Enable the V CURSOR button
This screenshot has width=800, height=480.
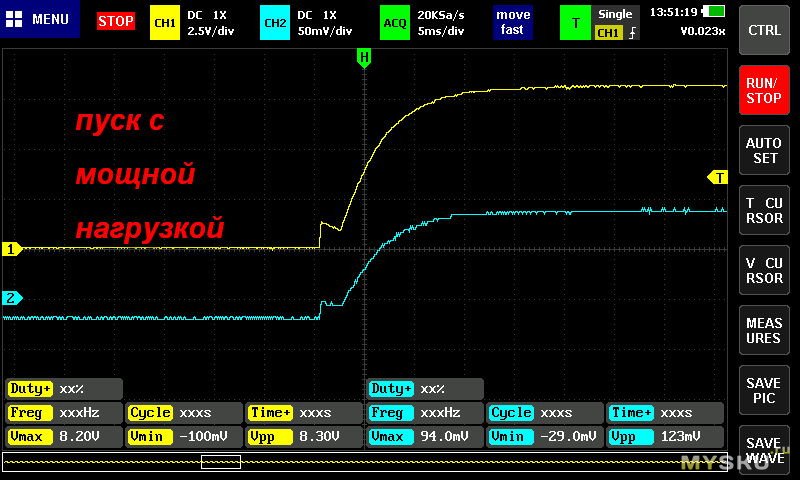point(764,270)
